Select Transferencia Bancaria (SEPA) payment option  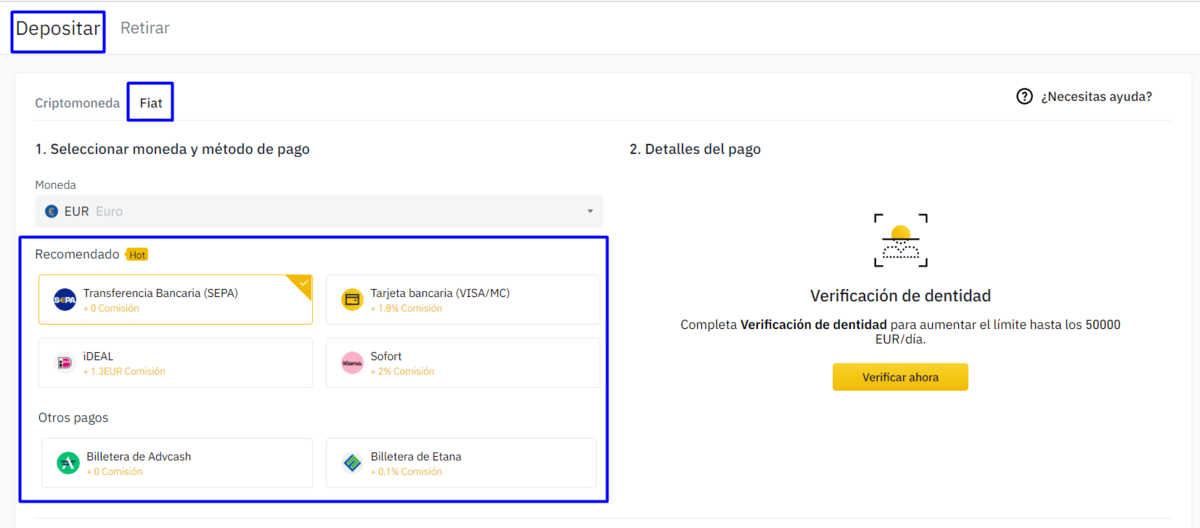pyautogui.click(x=175, y=300)
